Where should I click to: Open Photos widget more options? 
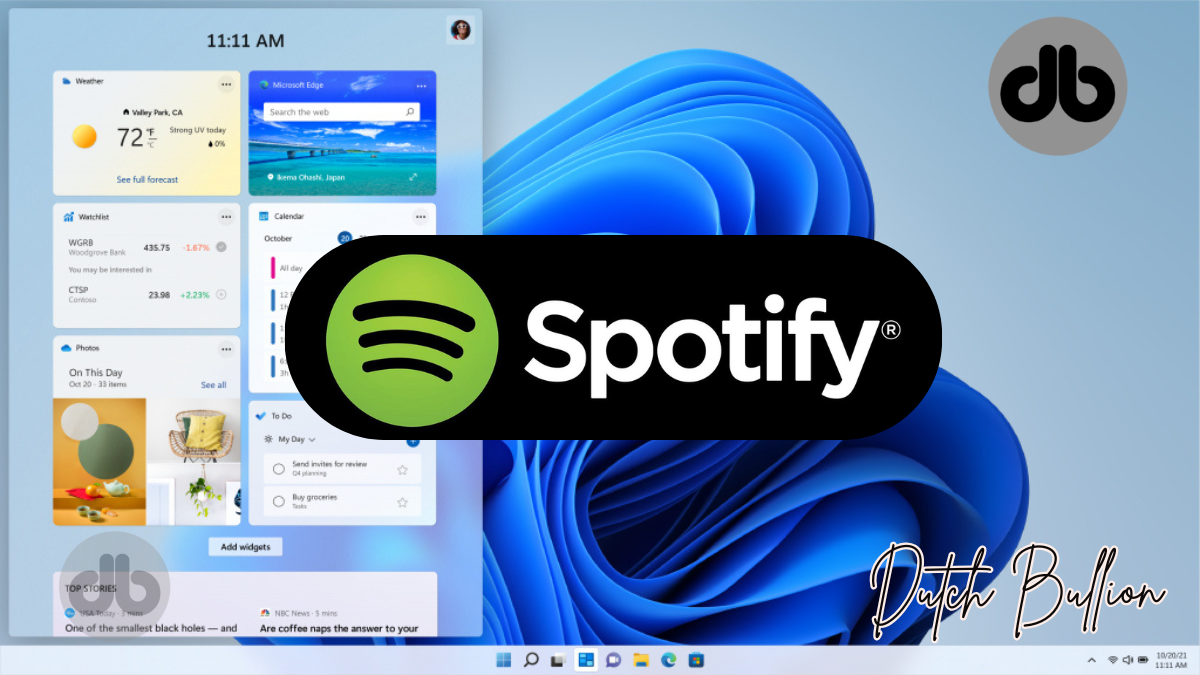point(227,349)
